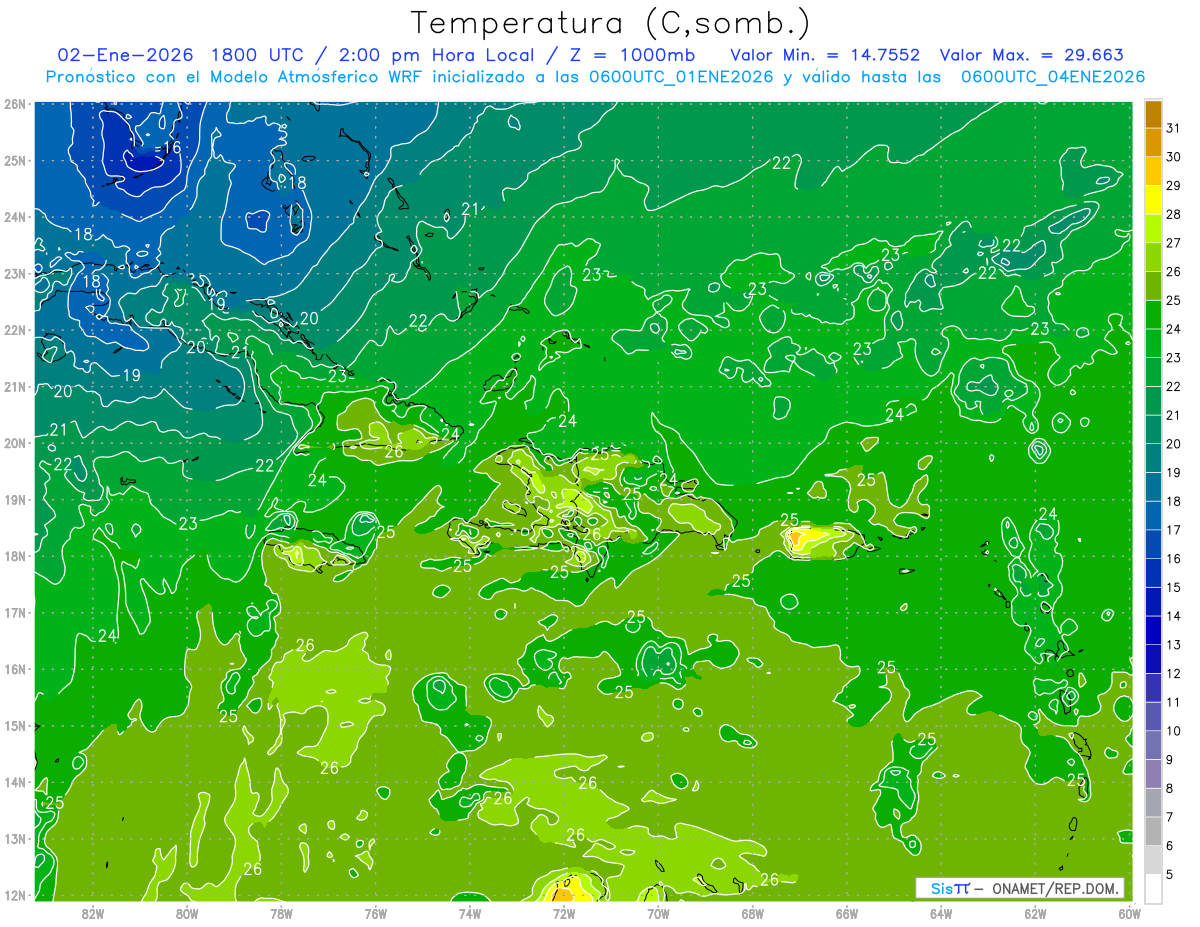Screen dimensions: 1200x927
Task: Click the "82W" longitude axis label
Action: point(93,913)
